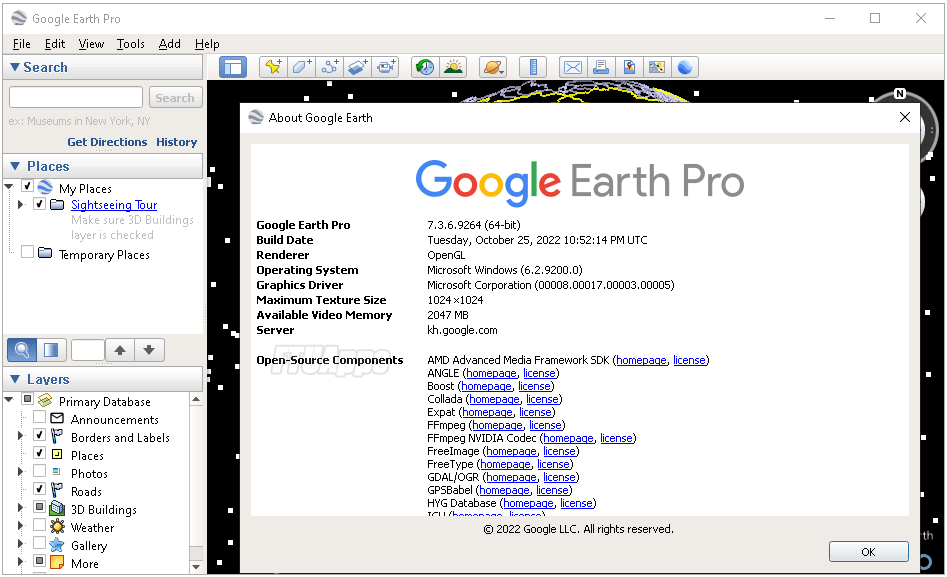947x577 pixels.
Task: Collapse the Search panel triangle
Action: coord(15,67)
